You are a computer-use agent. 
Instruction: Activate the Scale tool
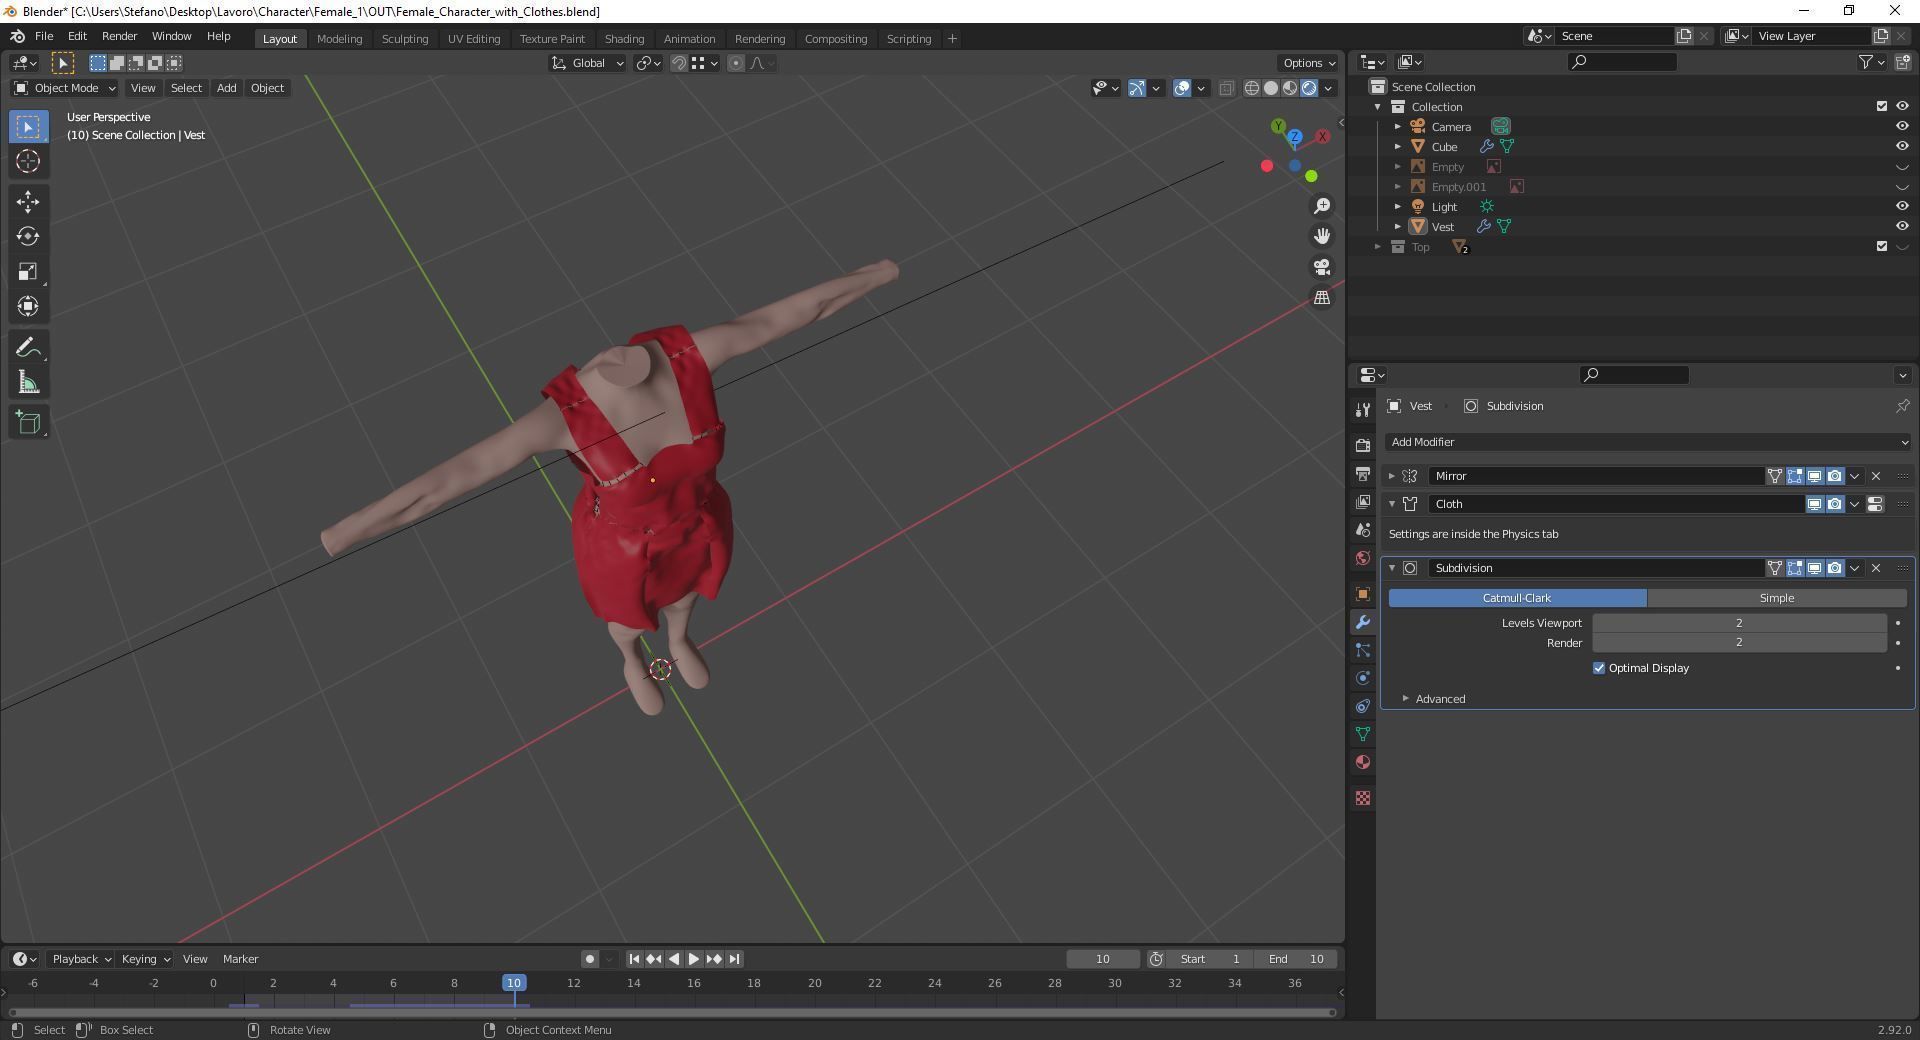[x=28, y=272]
